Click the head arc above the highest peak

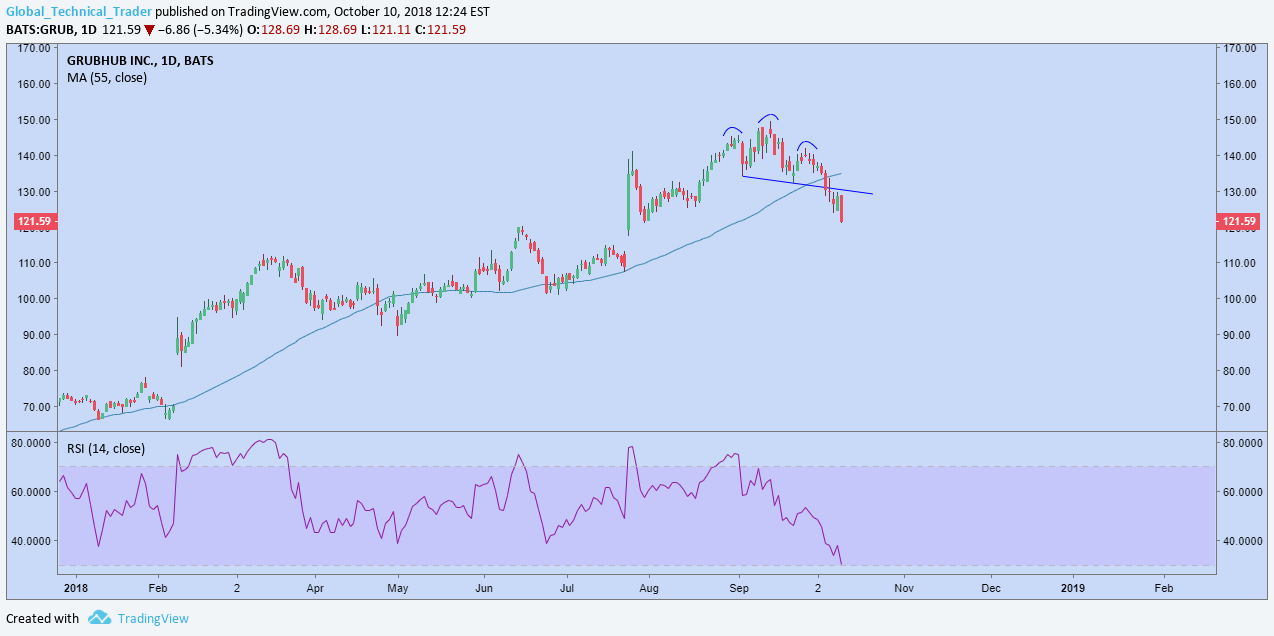768,118
